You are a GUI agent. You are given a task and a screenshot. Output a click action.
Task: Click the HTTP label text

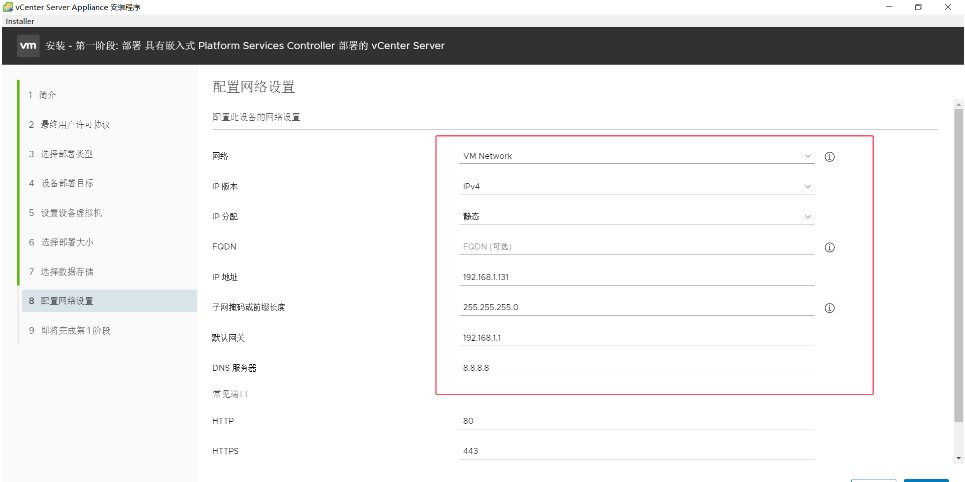tap(223, 421)
